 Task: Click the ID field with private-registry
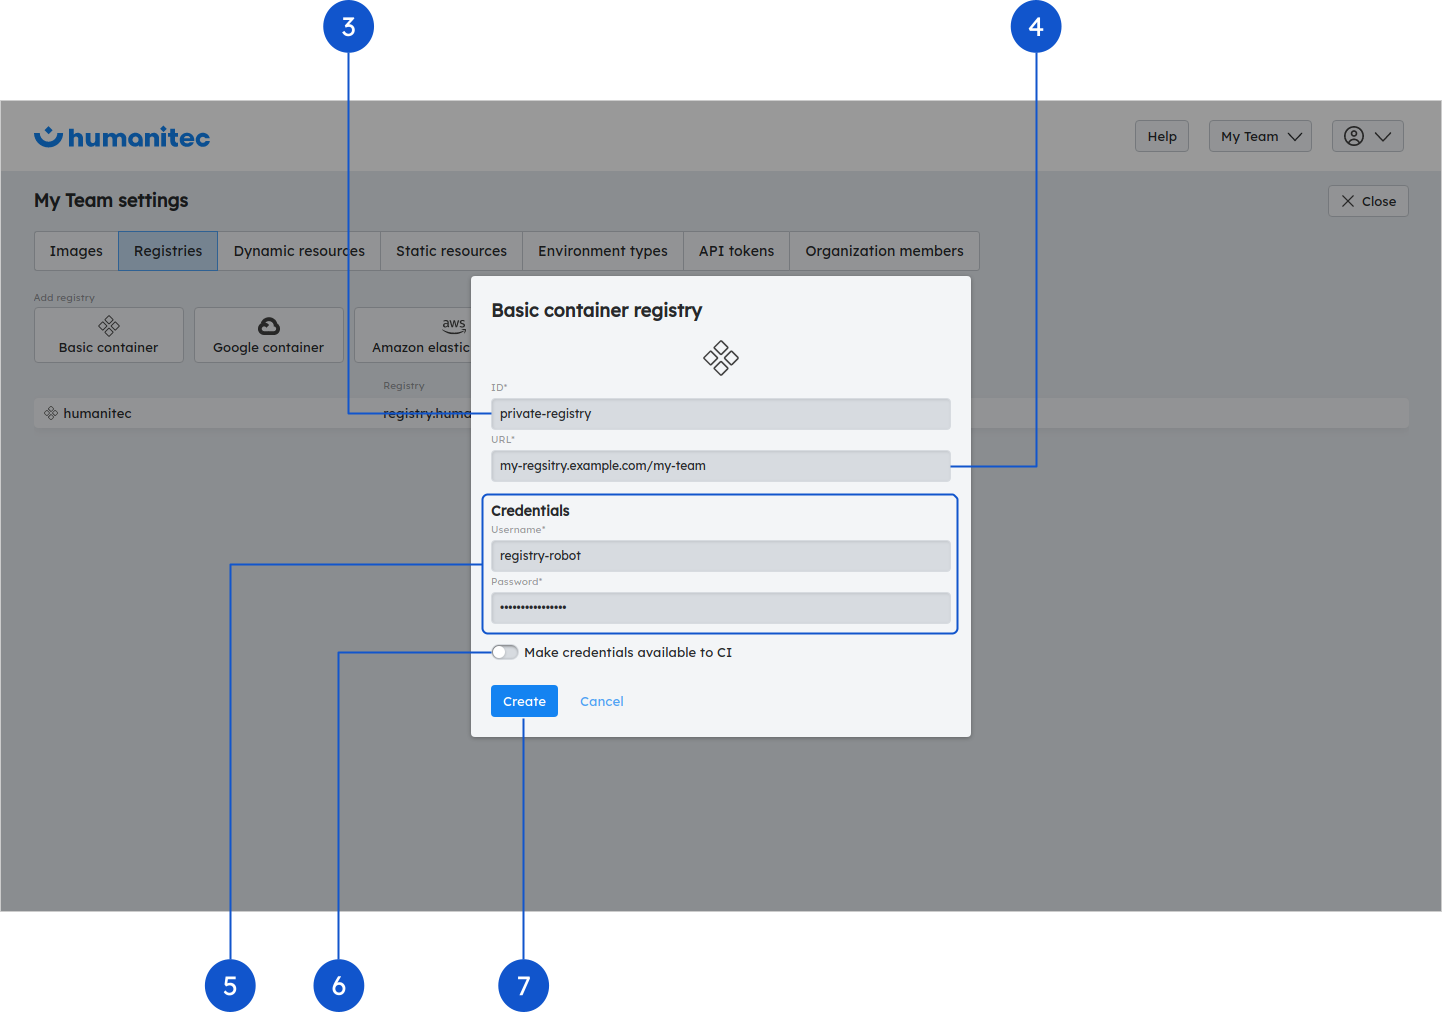(x=721, y=414)
